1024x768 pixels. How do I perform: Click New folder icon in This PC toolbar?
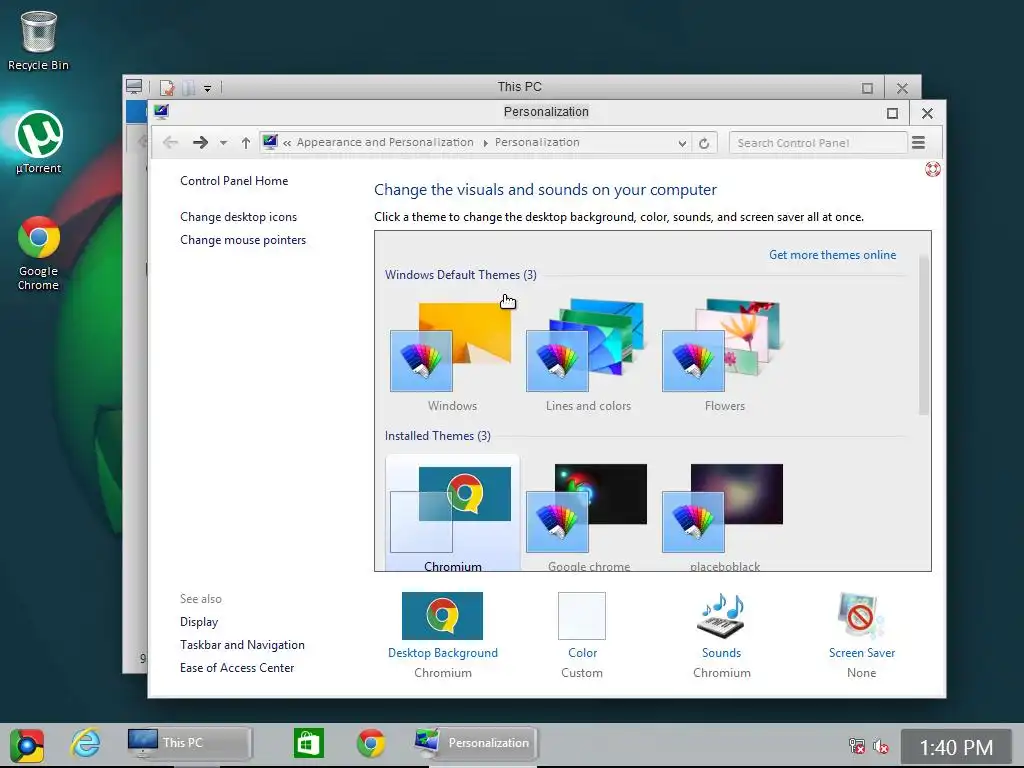(189, 87)
